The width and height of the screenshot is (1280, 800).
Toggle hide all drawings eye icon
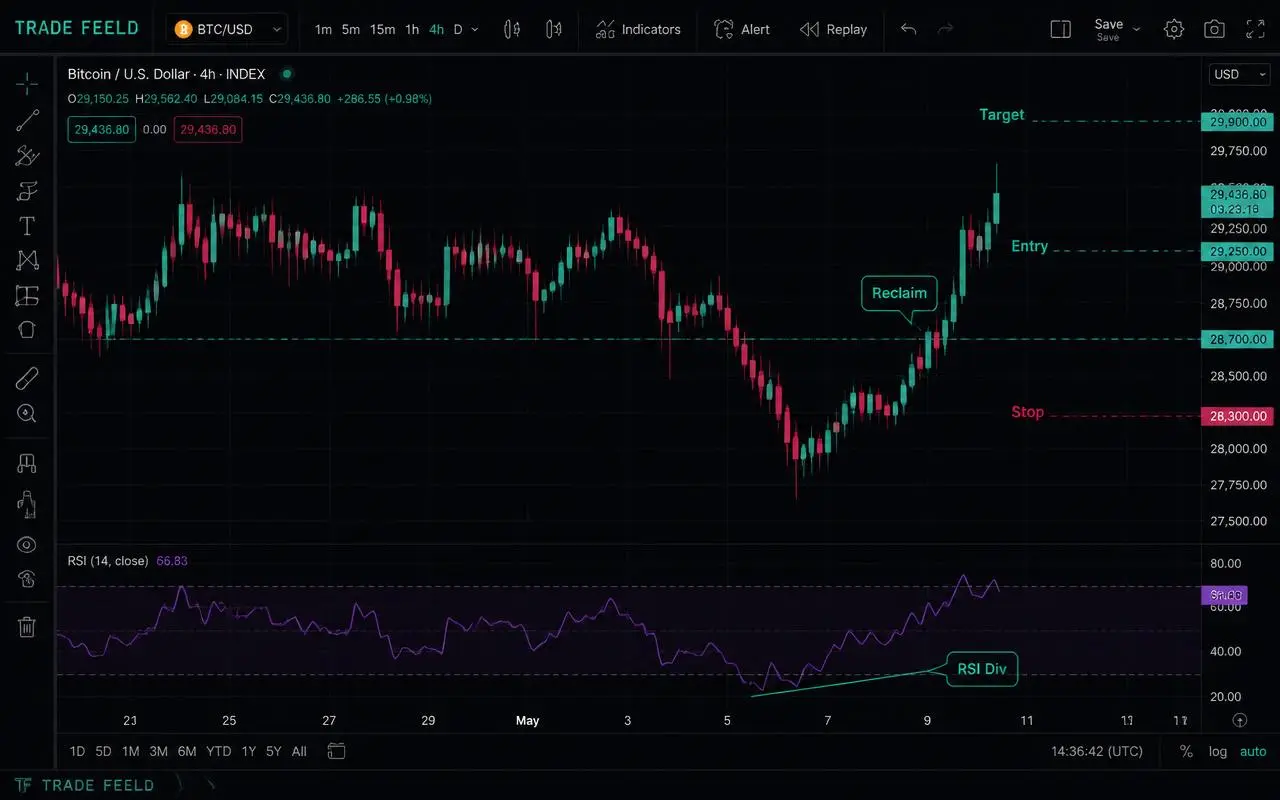(x=27, y=544)
